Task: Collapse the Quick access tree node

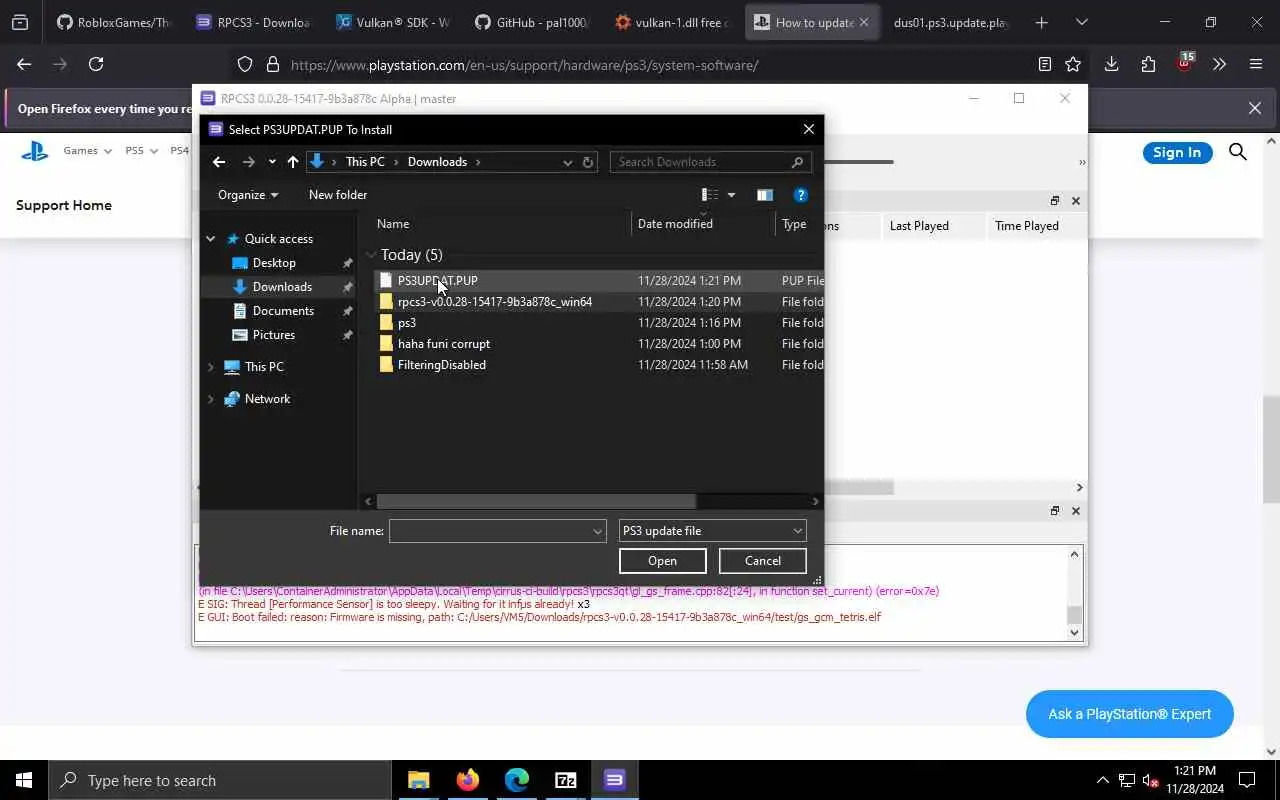Action: [211, 239]
